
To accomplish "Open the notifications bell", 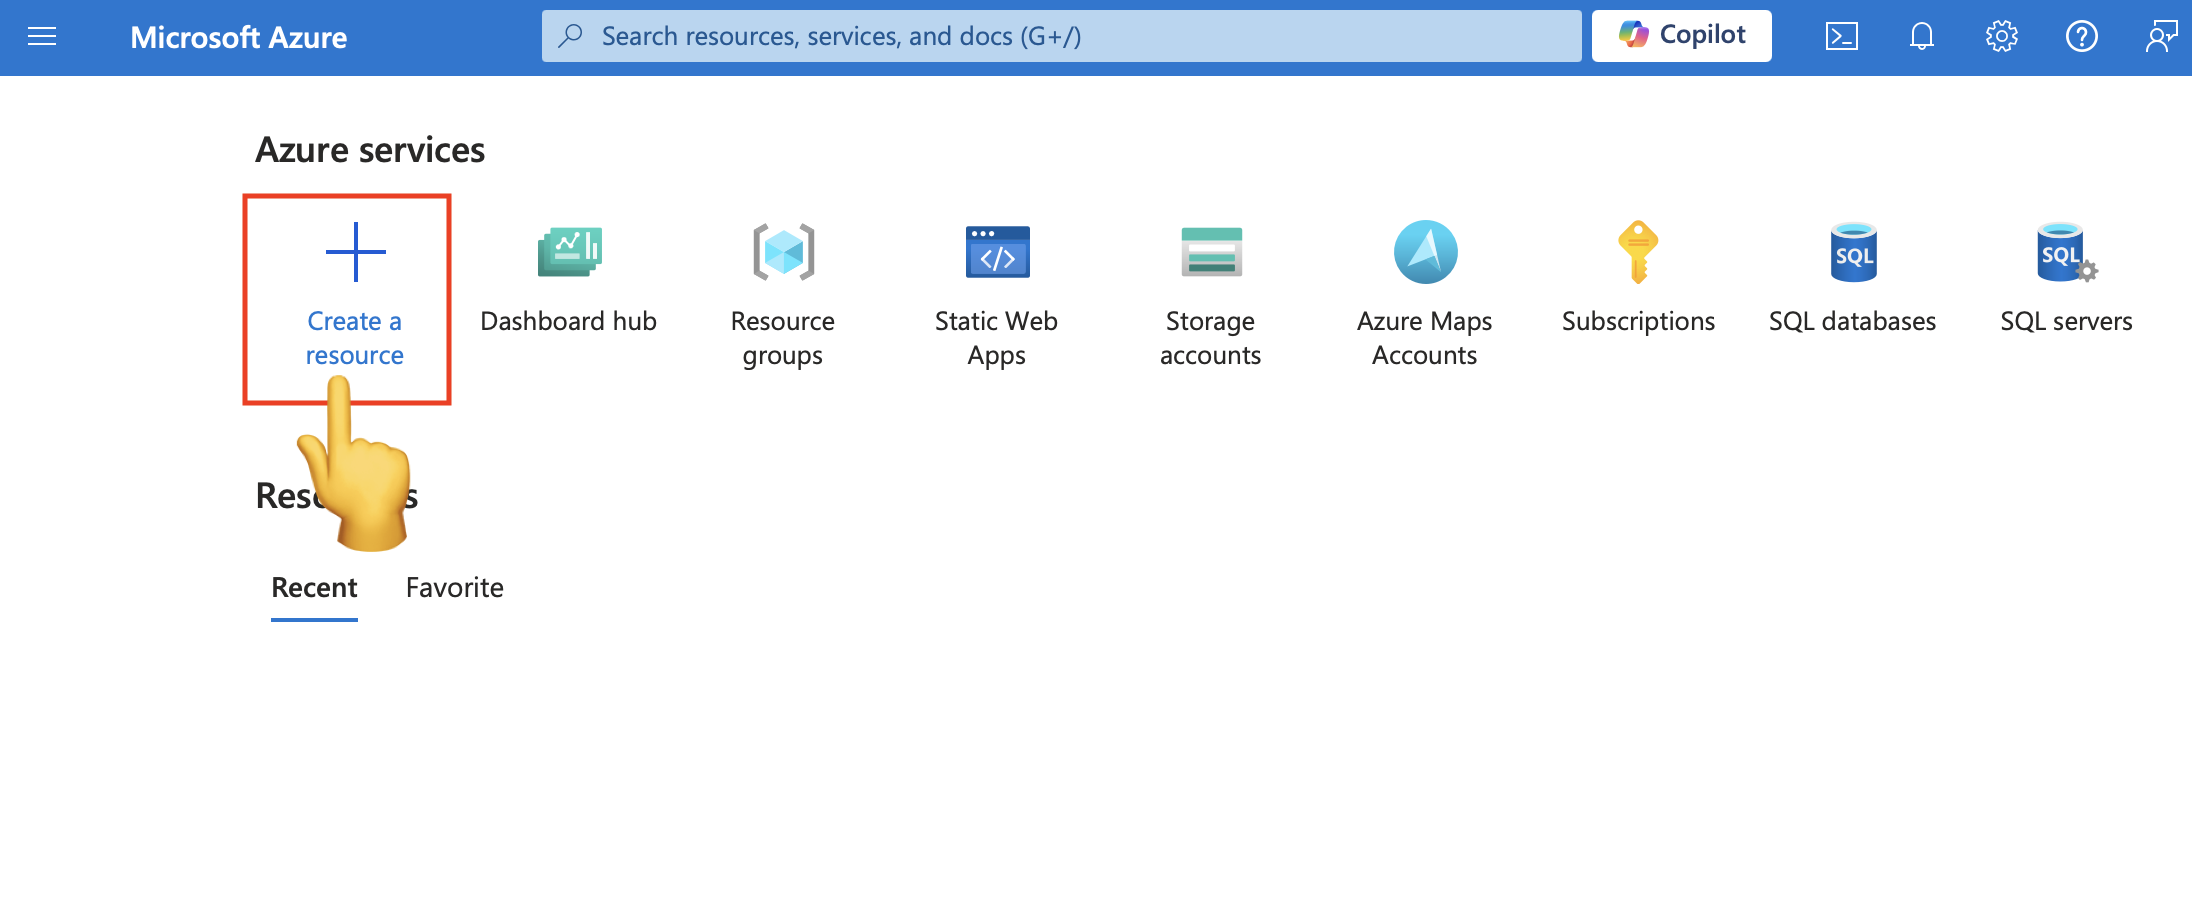I will tap(1921, 36).
